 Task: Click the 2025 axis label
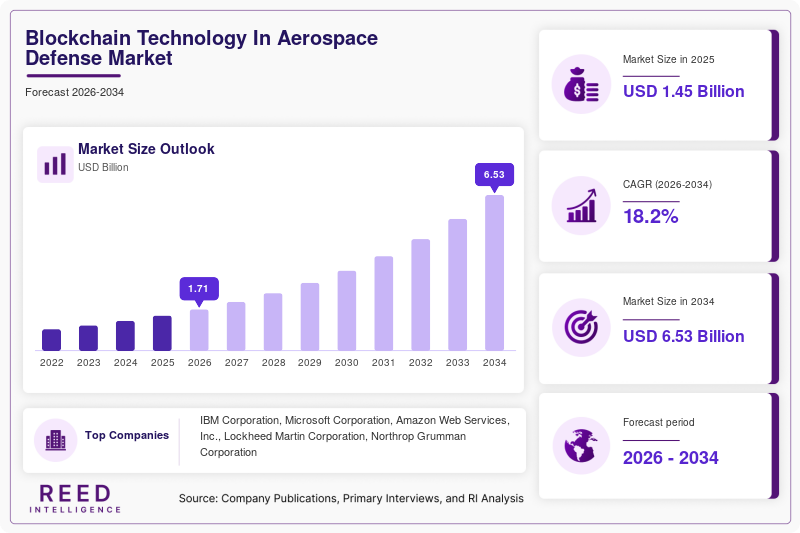click(163, 363)
